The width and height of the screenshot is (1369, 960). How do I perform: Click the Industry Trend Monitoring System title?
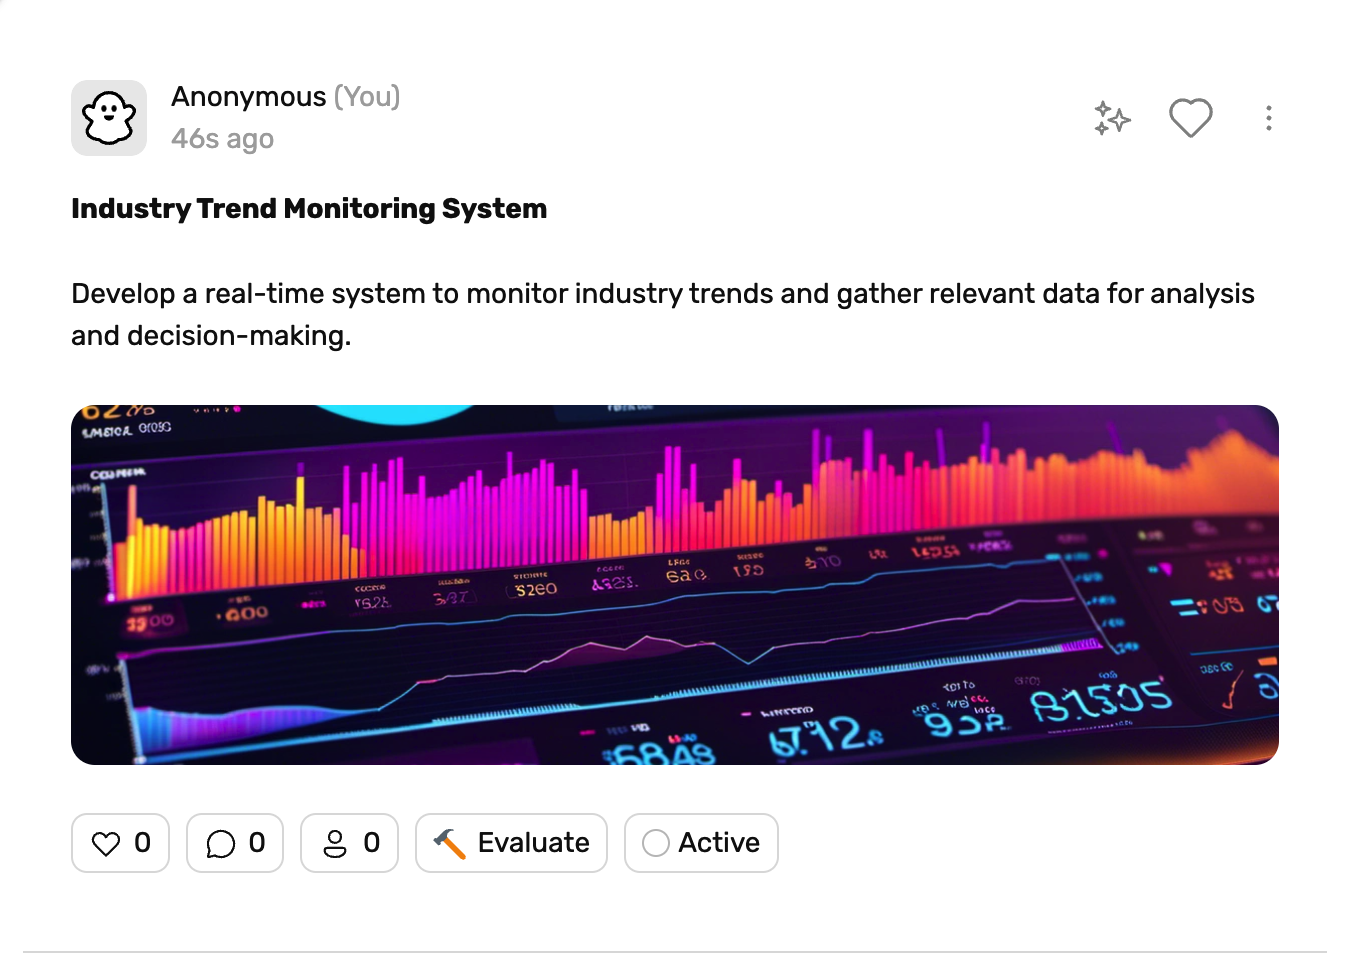309,209
